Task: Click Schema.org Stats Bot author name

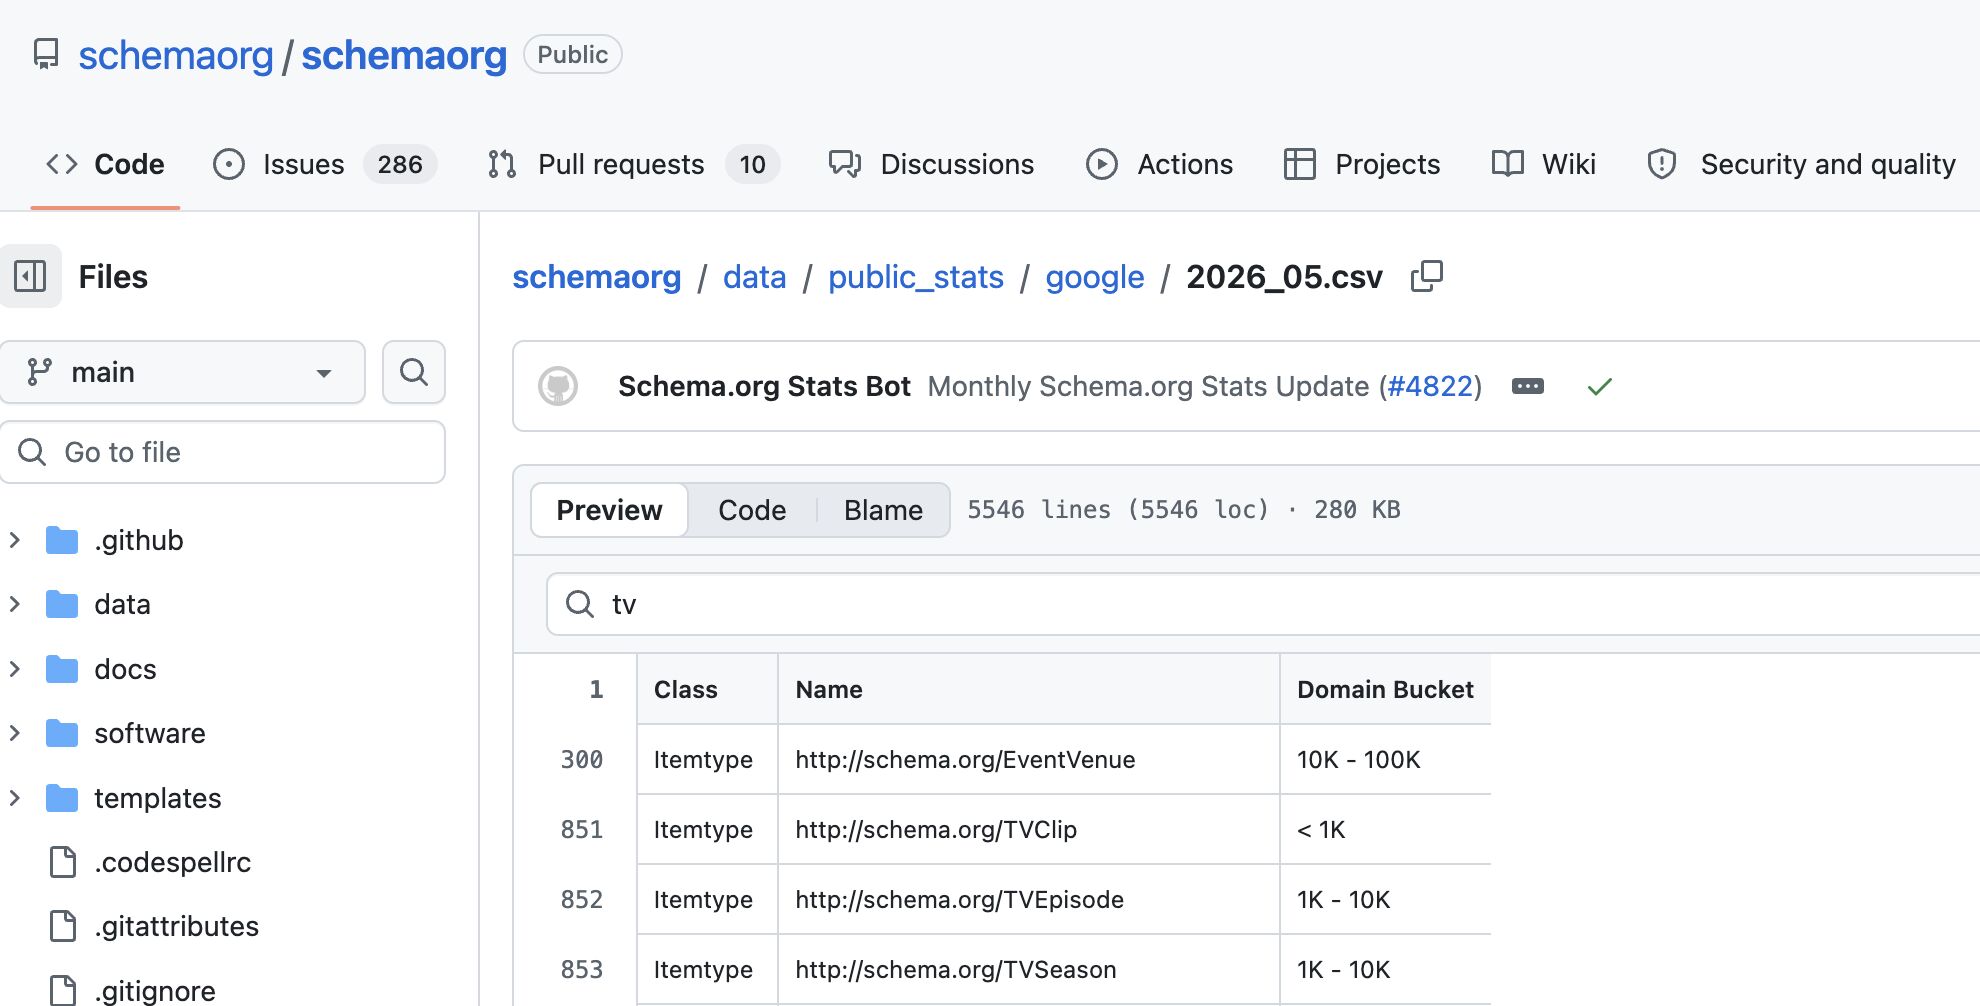Action: tap(764, 386)
